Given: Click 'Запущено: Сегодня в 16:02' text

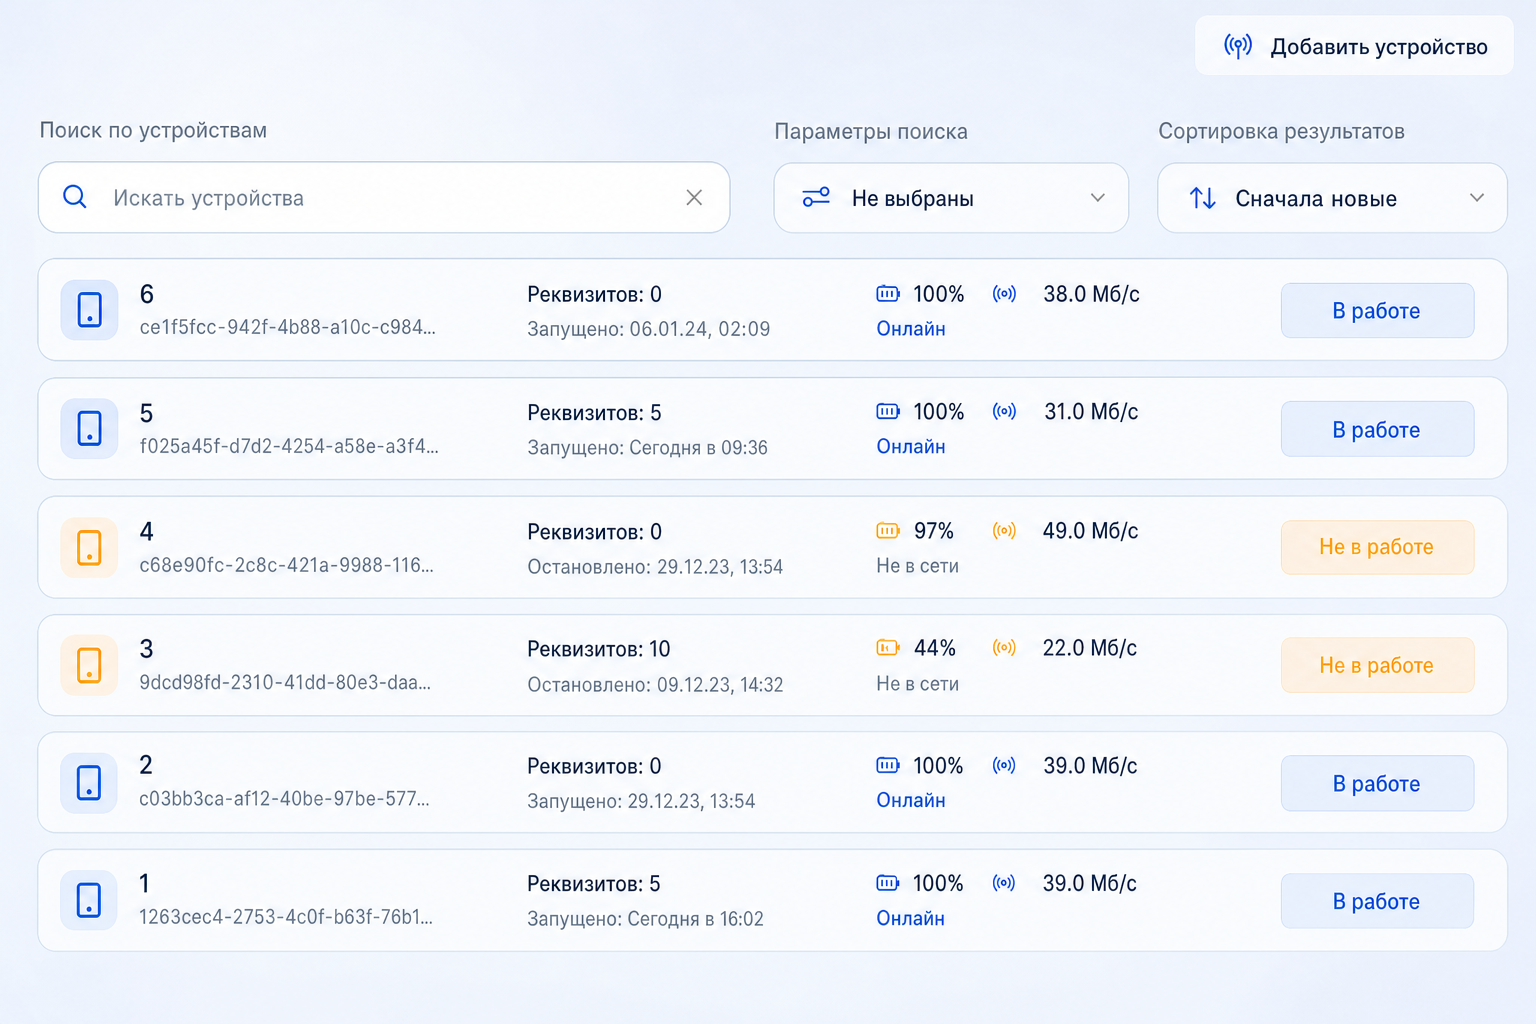Looking at the screenshot, I should pos(645,919).
